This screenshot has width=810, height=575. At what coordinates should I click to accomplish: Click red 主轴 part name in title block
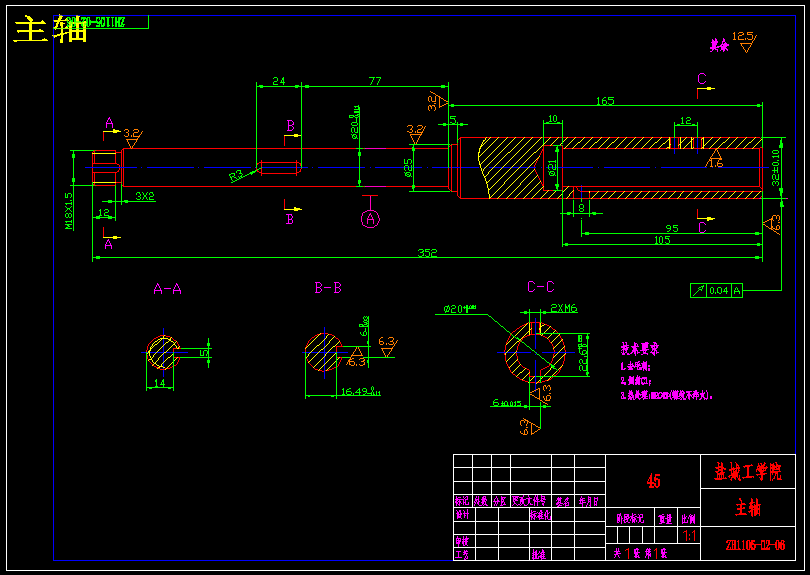point(747,508)
